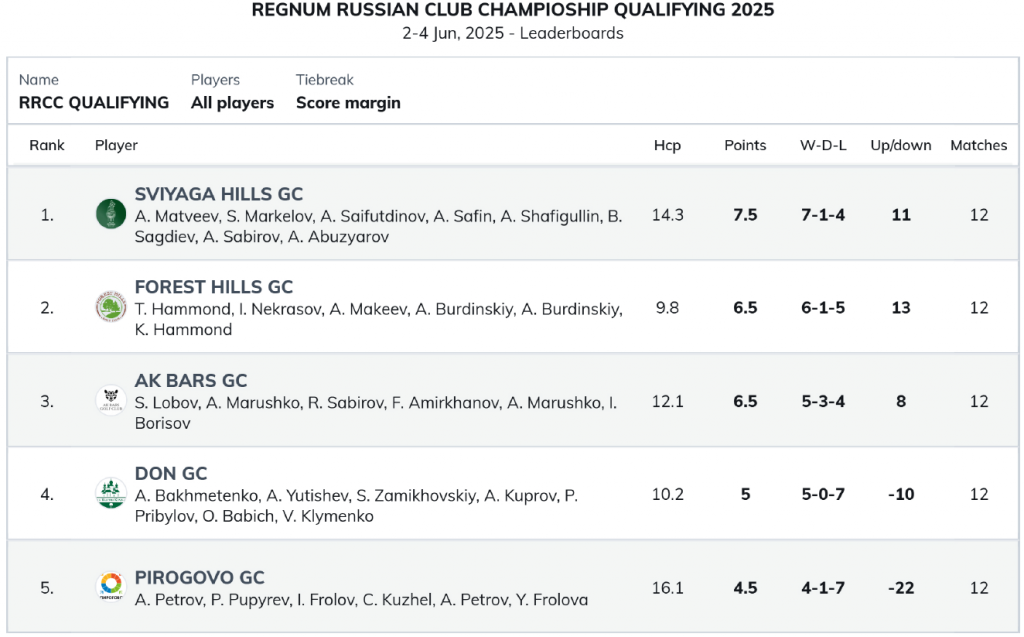Open the DON GC team name
This screenshot has width=1024, height=637.
(x=170, y=473)
